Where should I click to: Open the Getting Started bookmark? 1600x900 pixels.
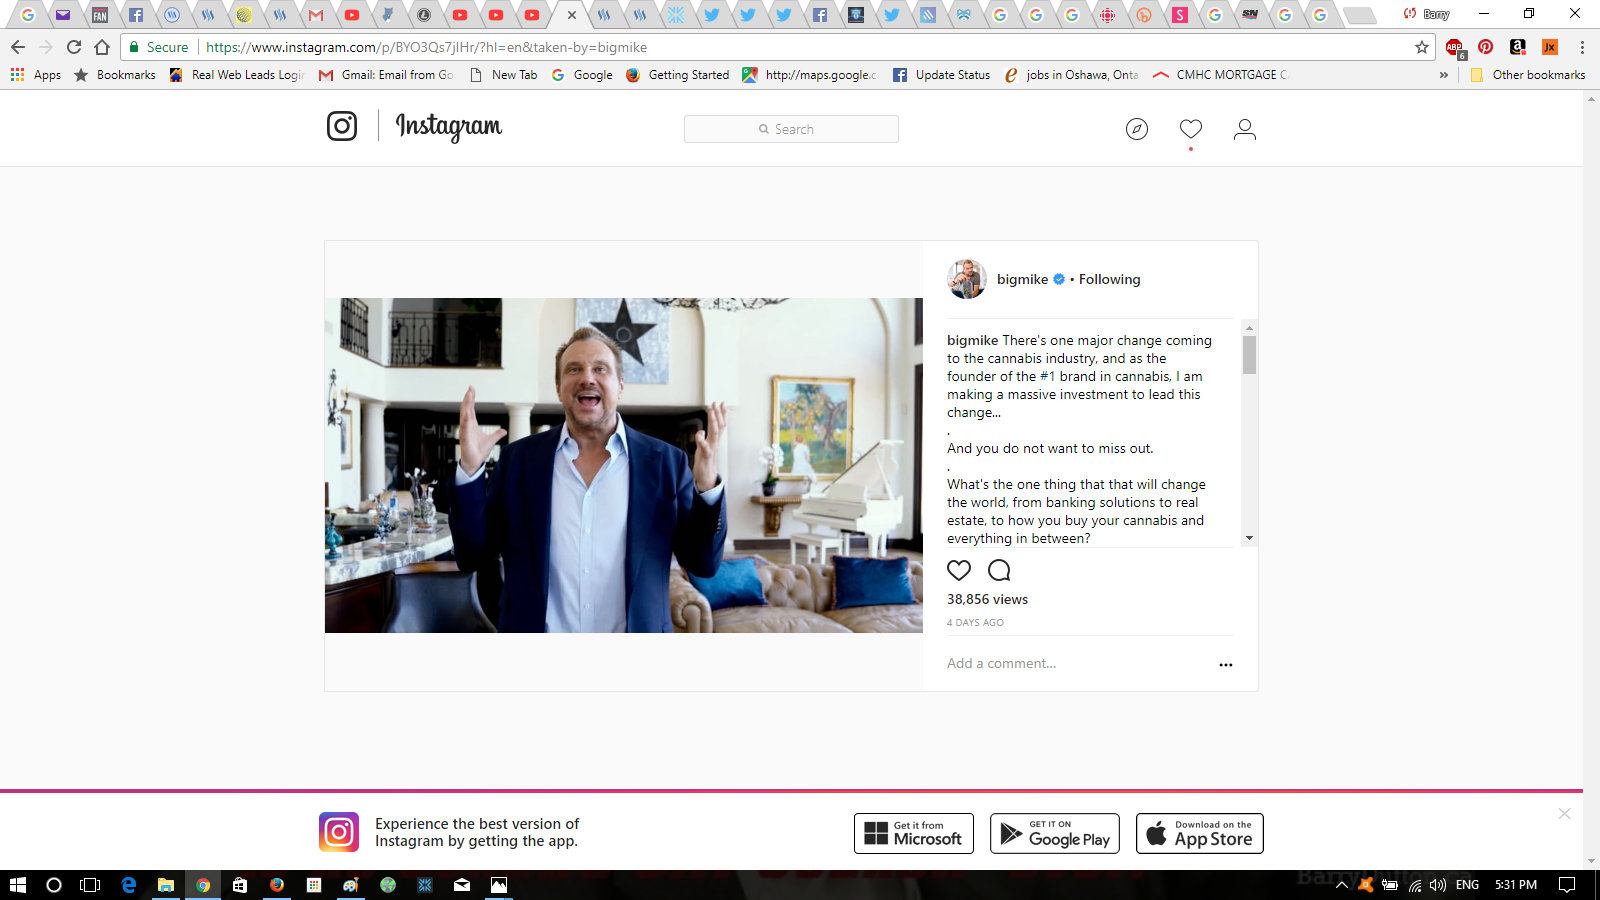pos(677,75)
